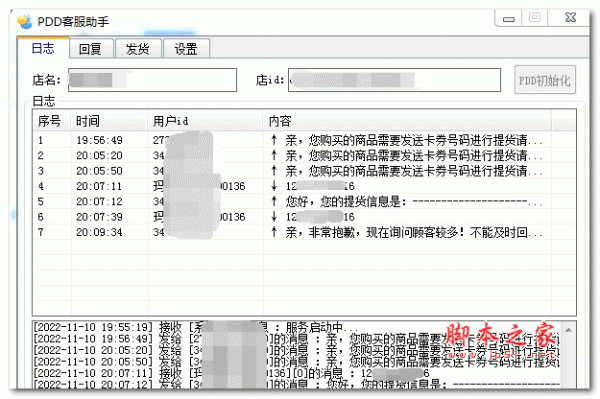Switch to the 日志 tab
This screenshot has height=399, width=600.
[x=43, y=48]
